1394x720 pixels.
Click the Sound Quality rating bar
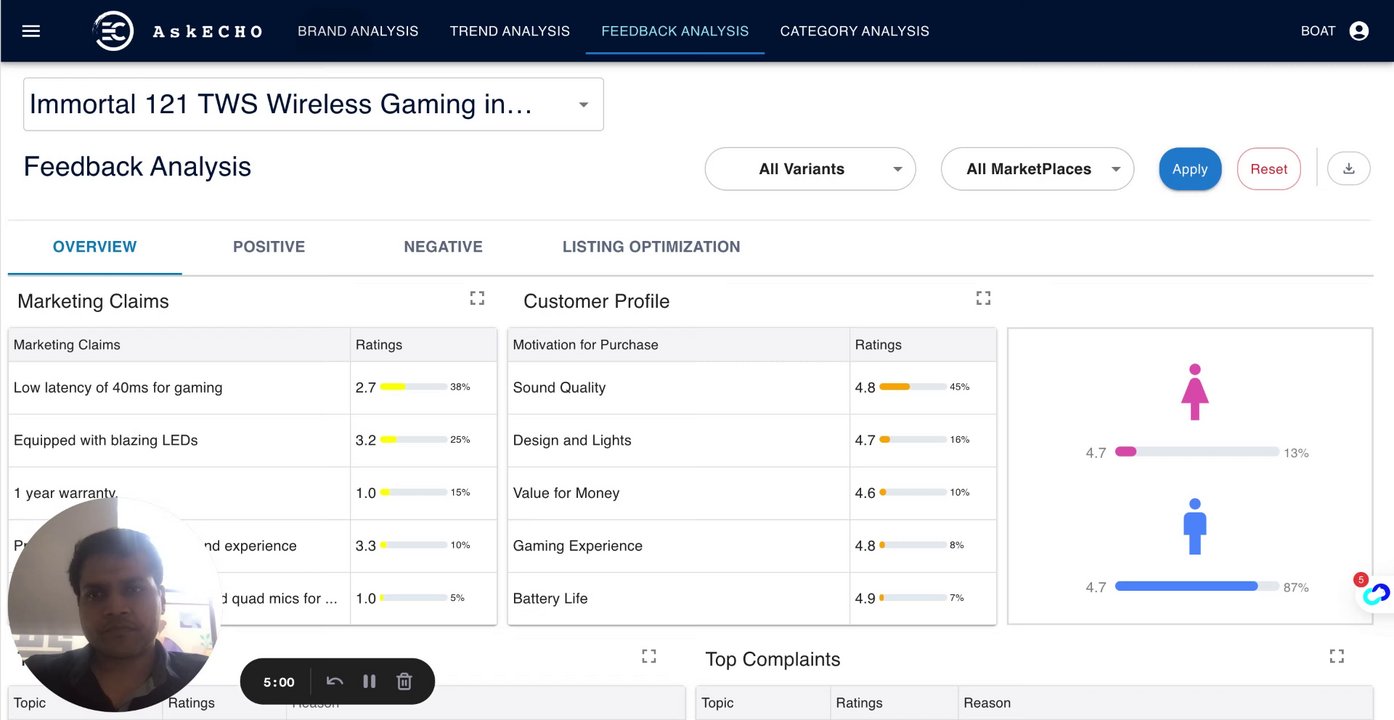[x=913, y=387]
